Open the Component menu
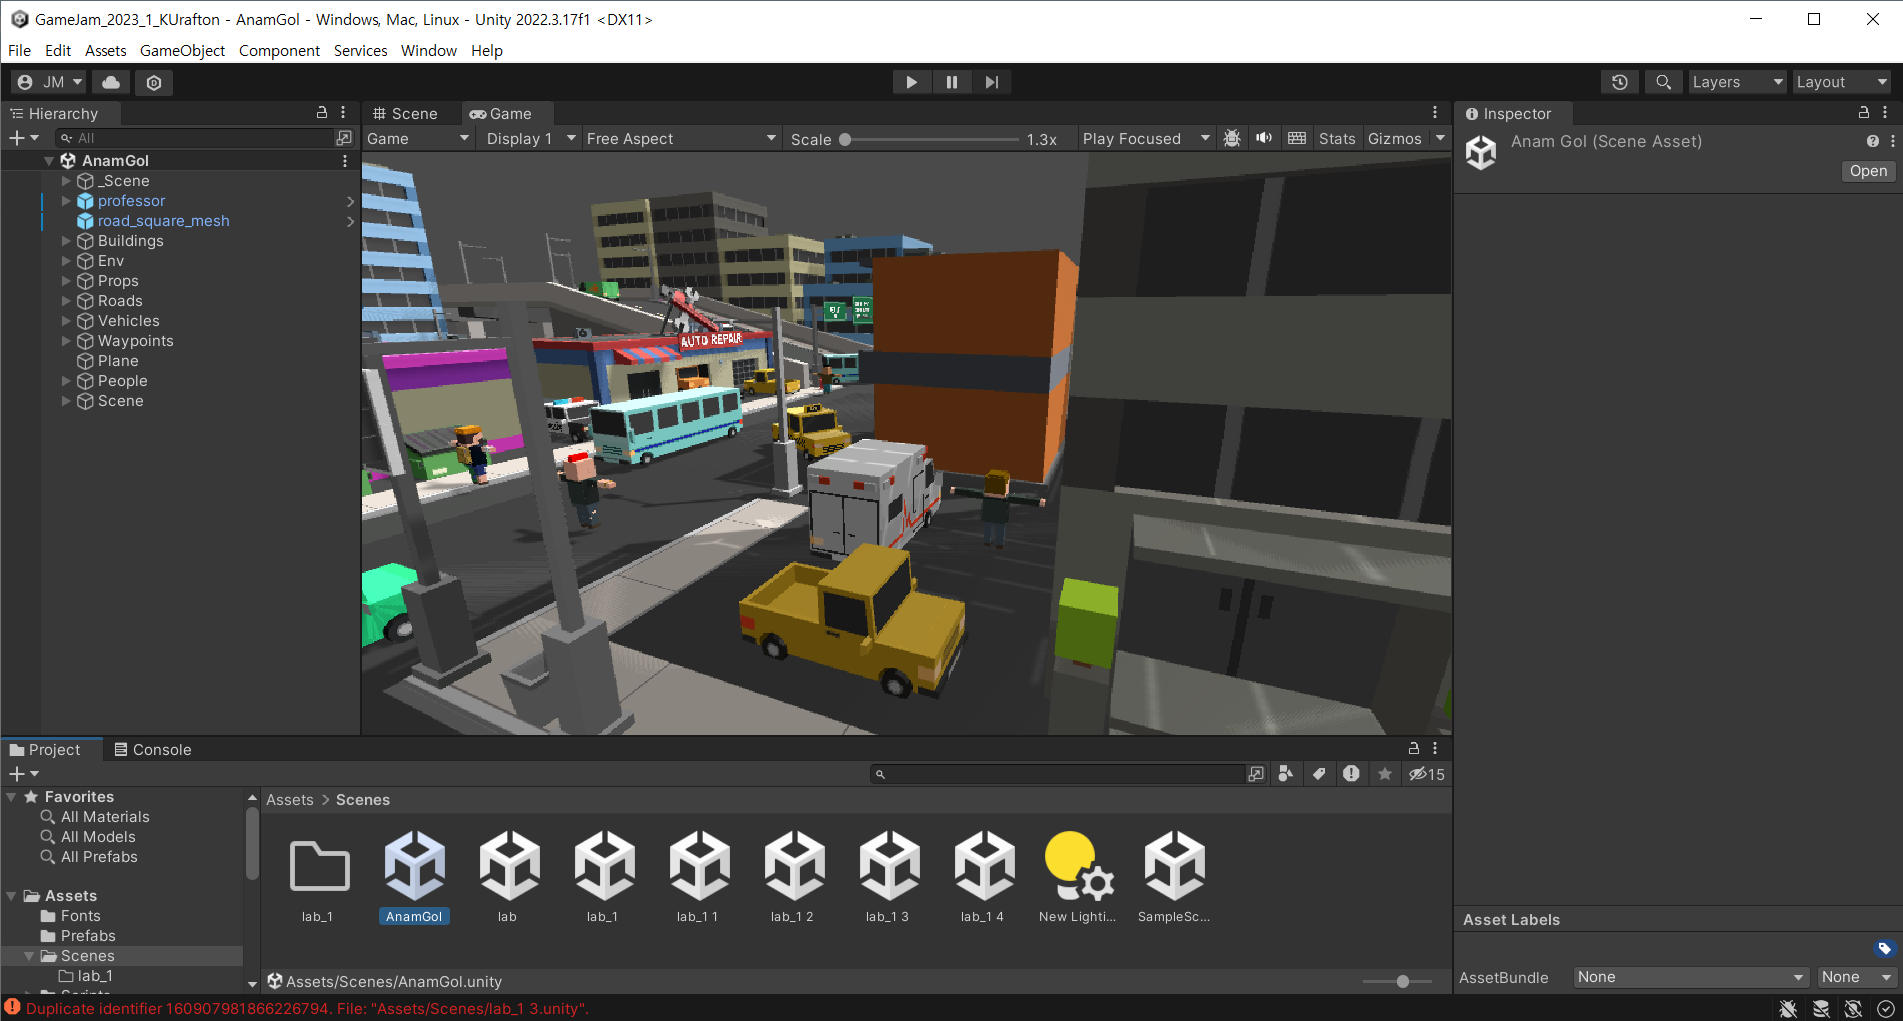The height and width of the screenshot is (1021, 1903). click(279, 50)
